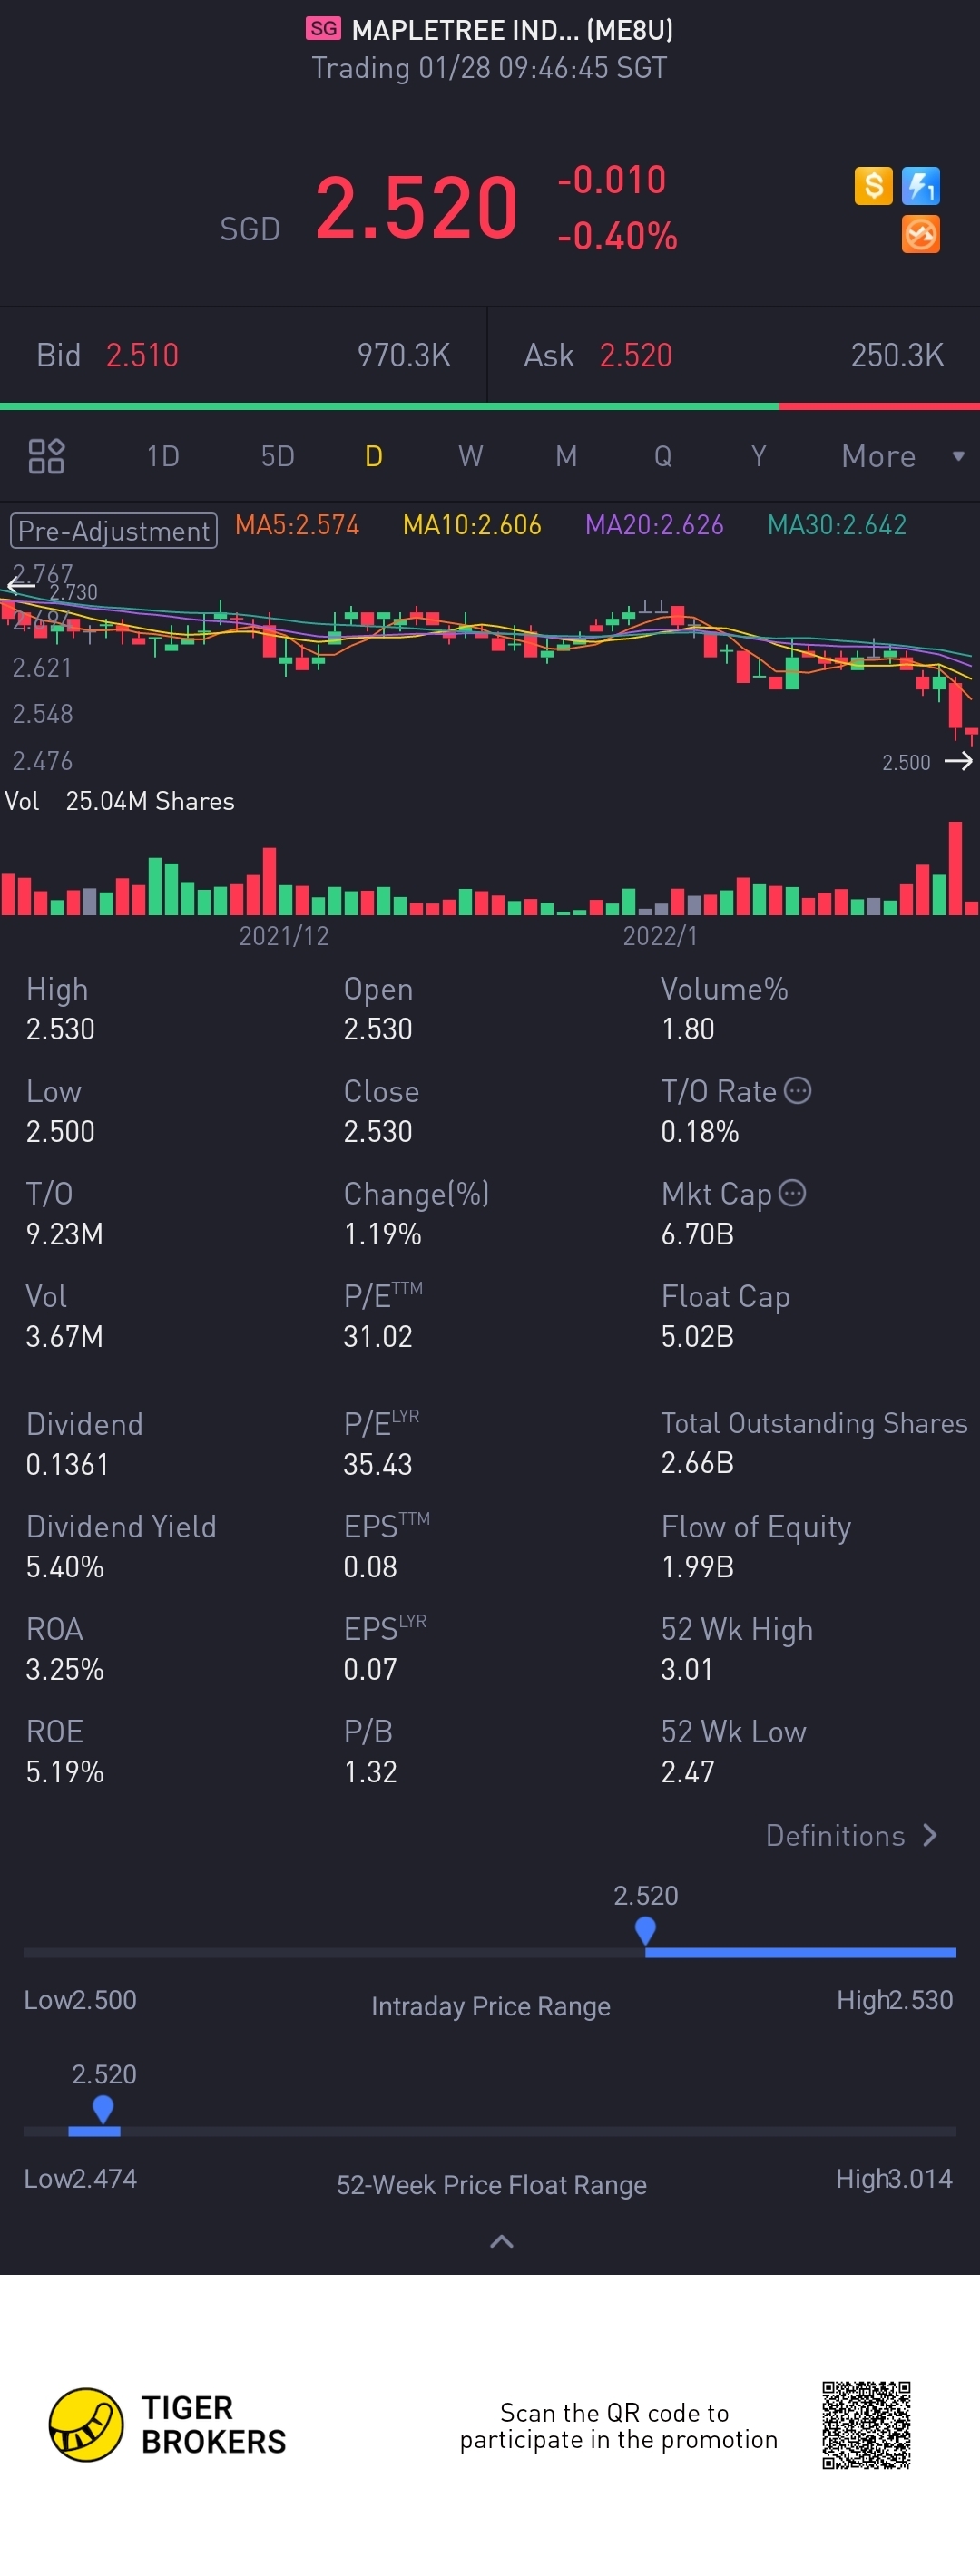
Task: Tap the info icon beside Mkt Cap
Action: click(x=792, y=1192)
